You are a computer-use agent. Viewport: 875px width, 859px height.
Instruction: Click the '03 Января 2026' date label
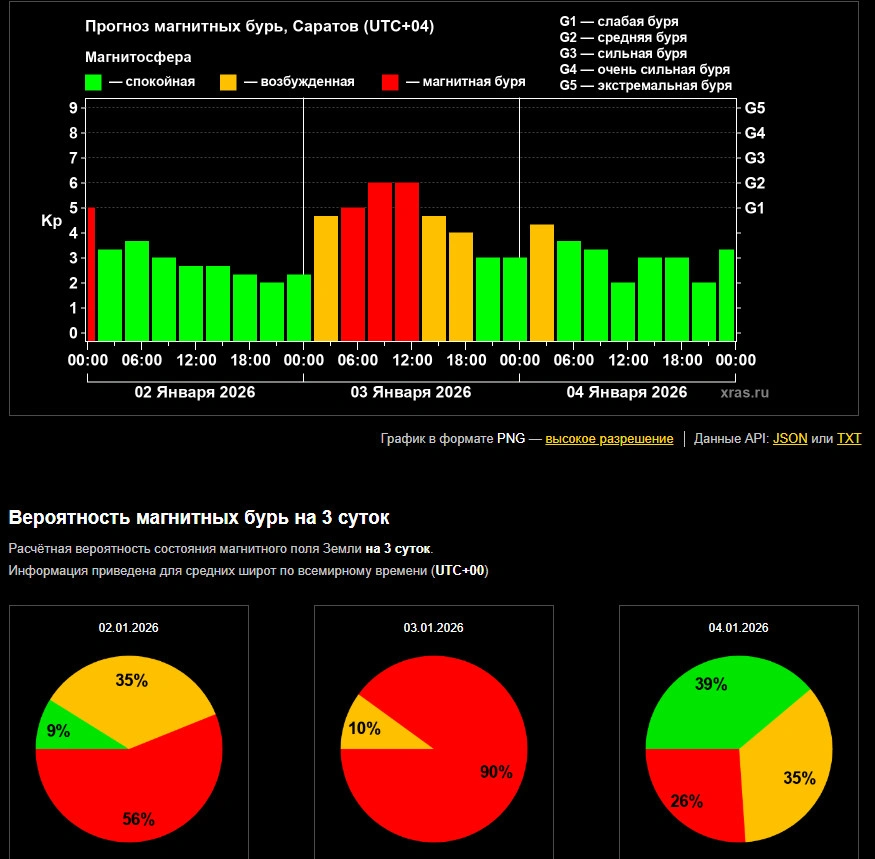point(410,392)
